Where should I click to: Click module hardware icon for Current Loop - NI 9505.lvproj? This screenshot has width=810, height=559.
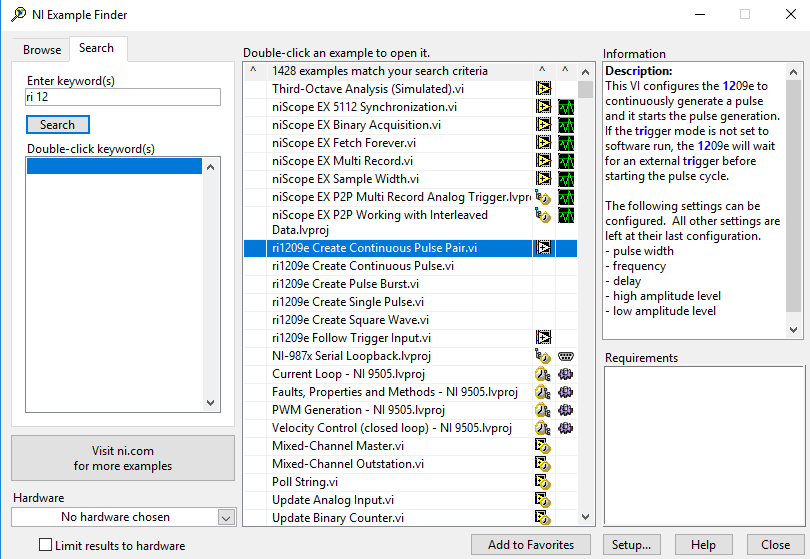[566, 374]
